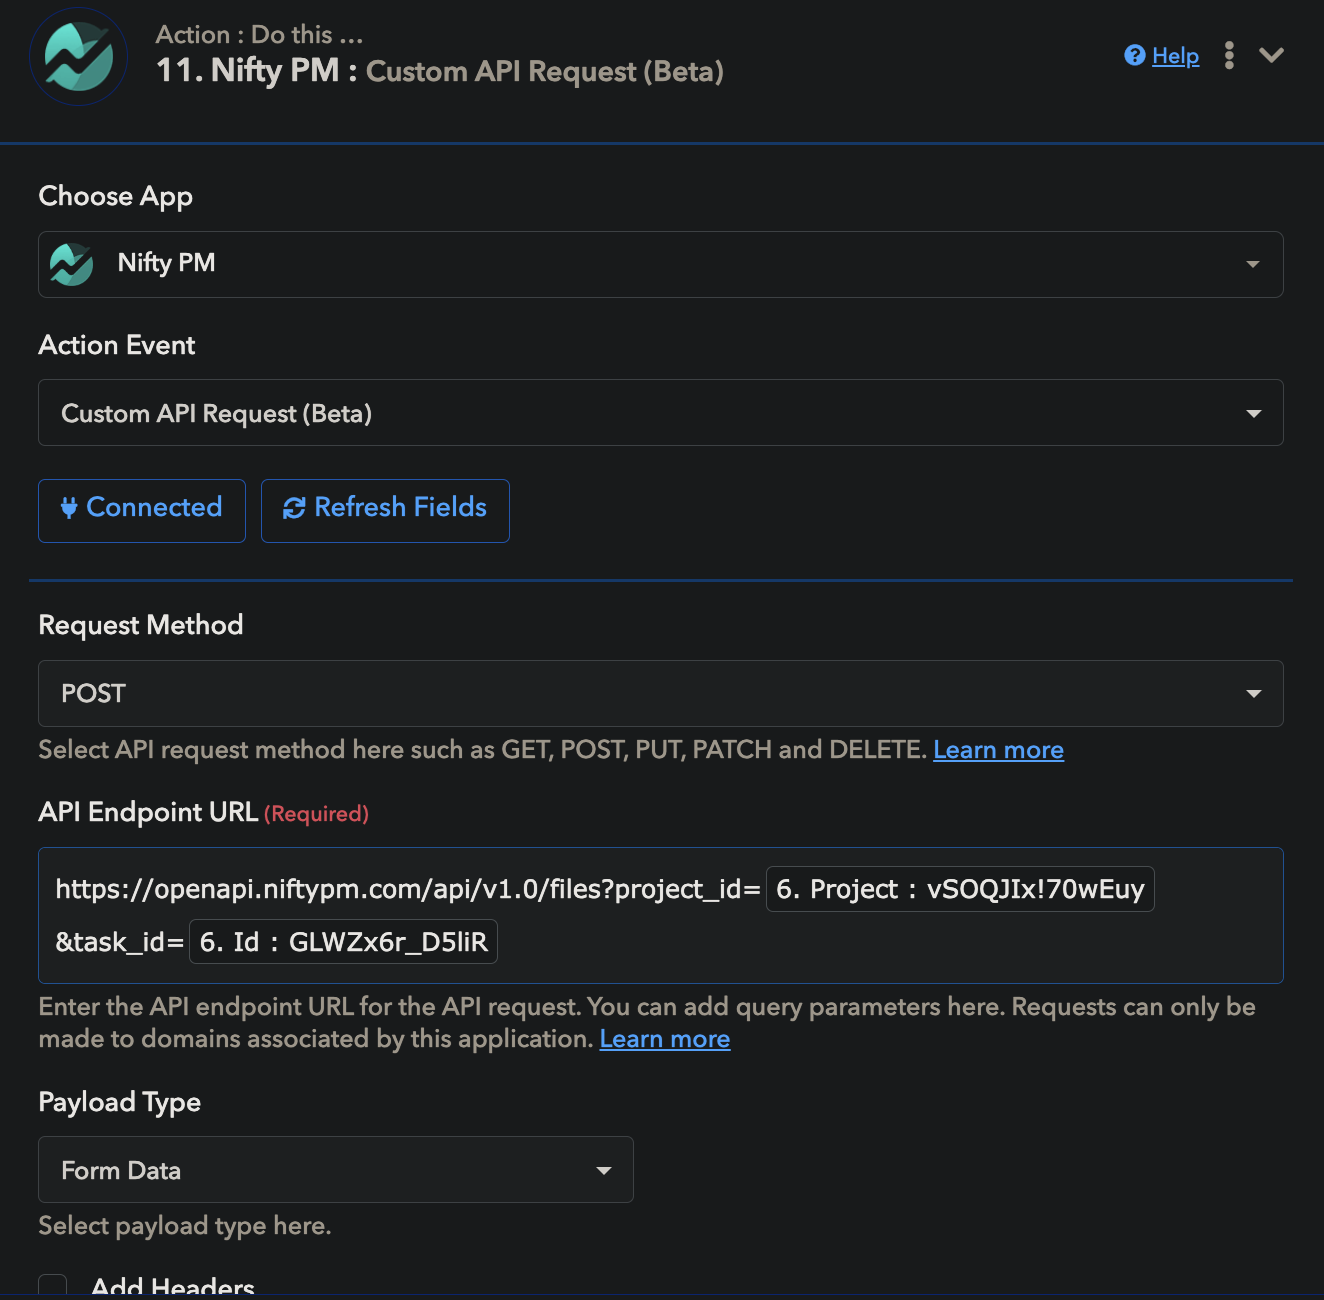Open Learn more link under API Endpoint URL
Screen dimensions: 1324x1300
tap(665, 1039)
